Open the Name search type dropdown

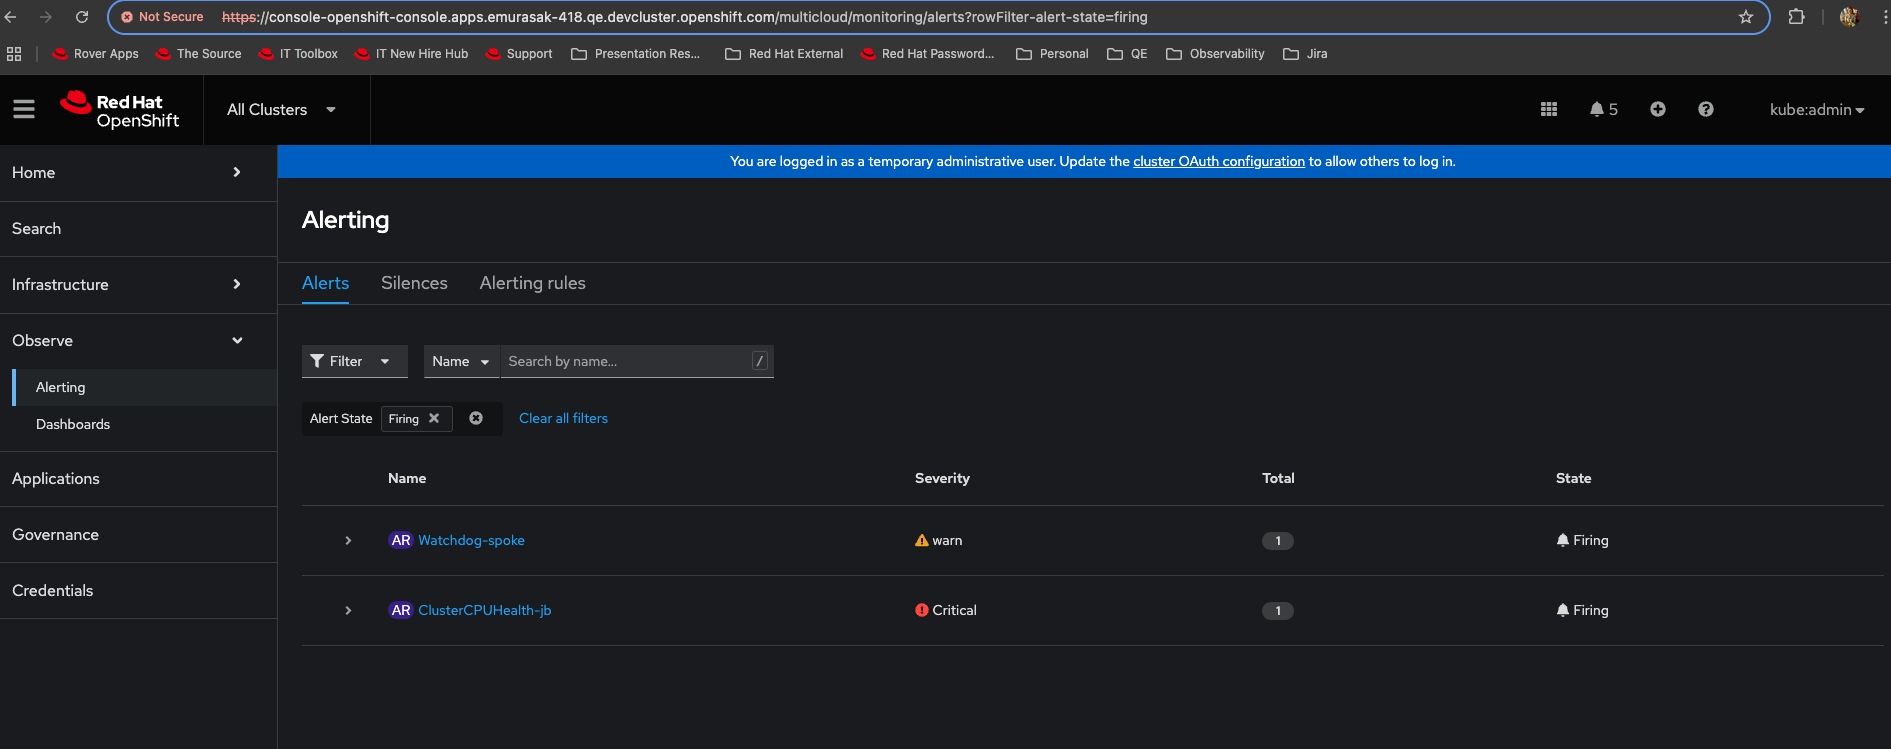462,361
